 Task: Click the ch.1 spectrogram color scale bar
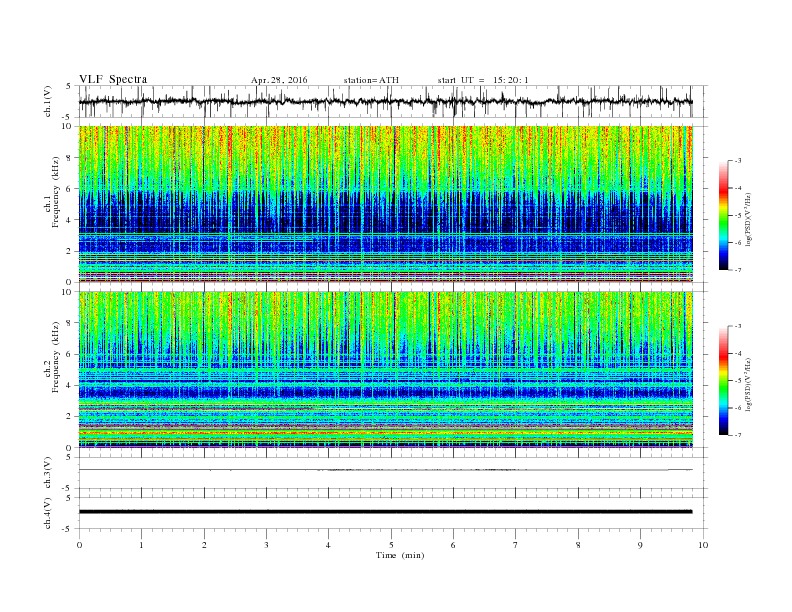[723, 215]
